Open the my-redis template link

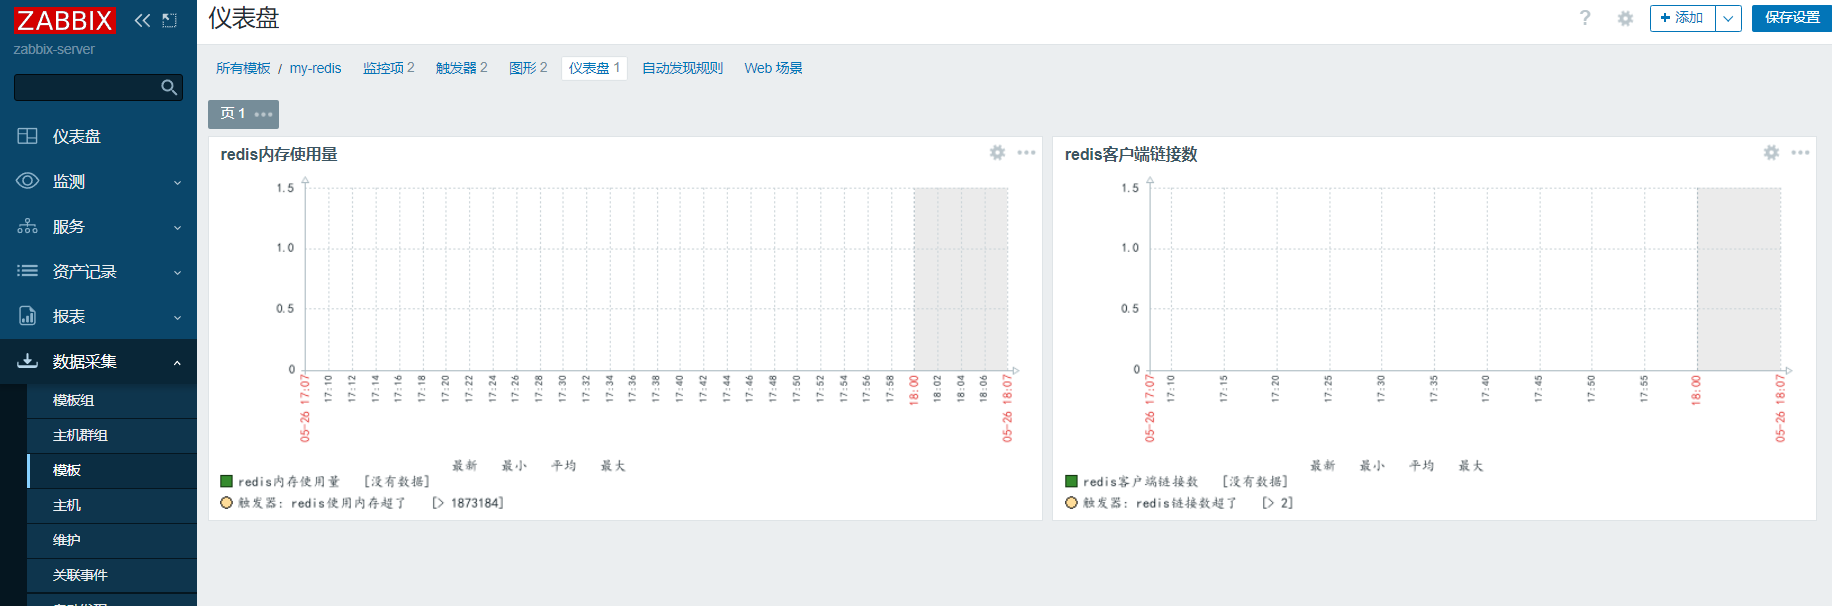(315, 68)
